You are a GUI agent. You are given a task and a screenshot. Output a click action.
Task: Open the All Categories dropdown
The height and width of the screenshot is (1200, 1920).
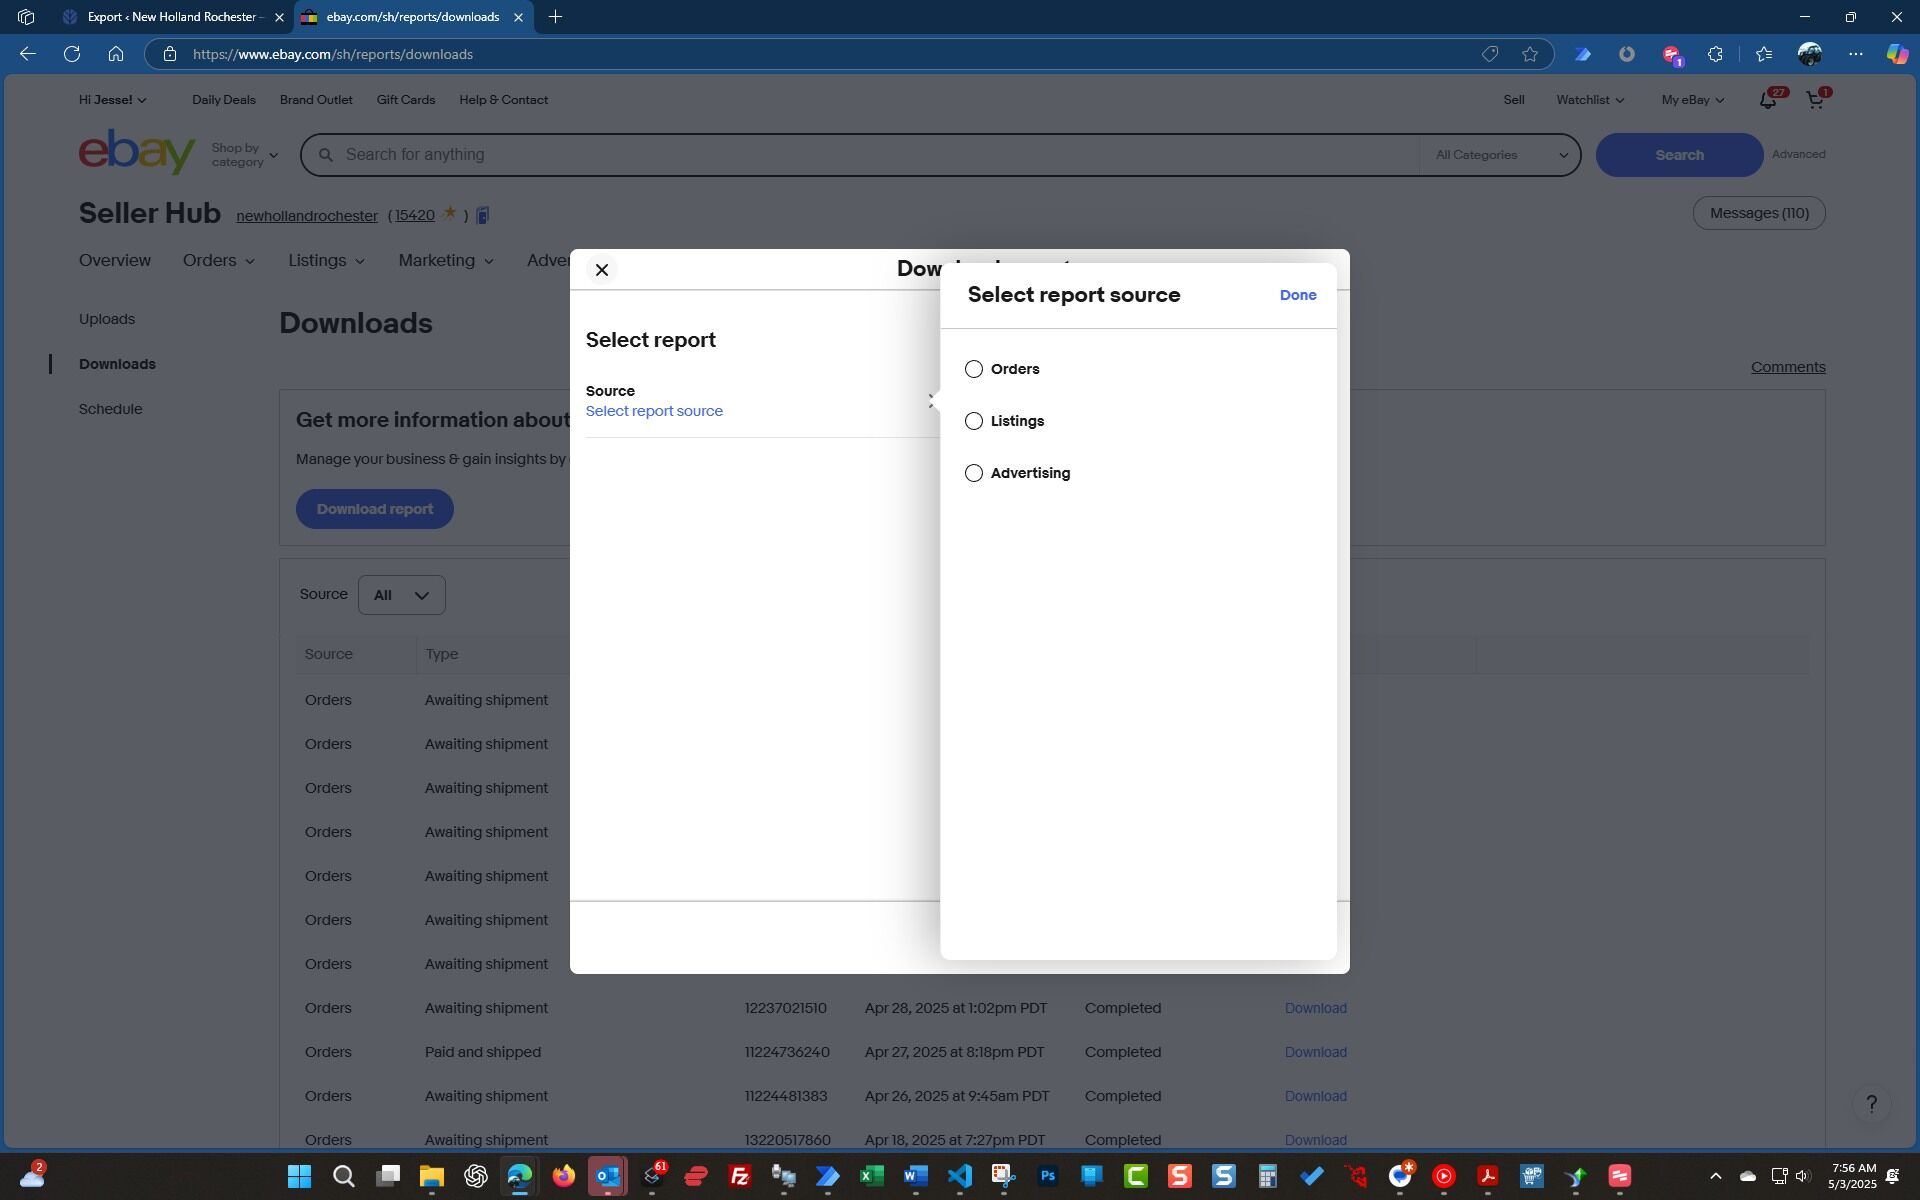(1500, 155)
